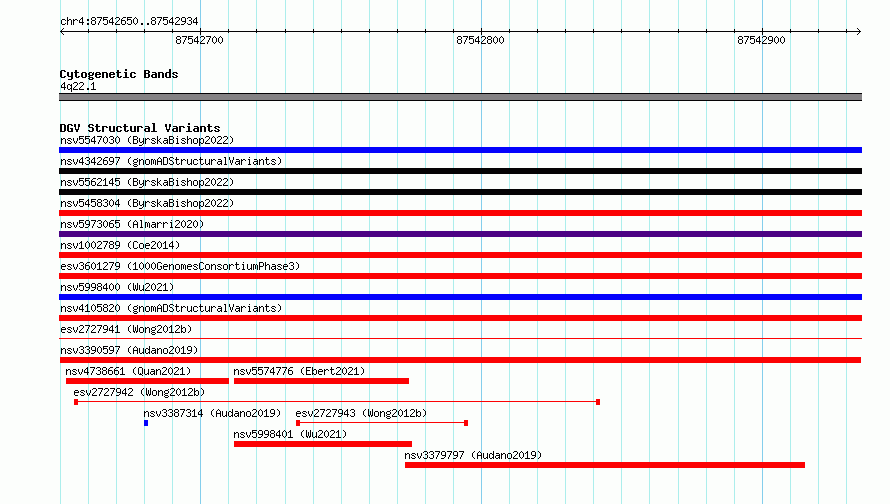Screen dimensions: 890x504
Task: Click the nsv3387314 (Audano2019) label
Action: pyautogui.click(x=212, y=413)
